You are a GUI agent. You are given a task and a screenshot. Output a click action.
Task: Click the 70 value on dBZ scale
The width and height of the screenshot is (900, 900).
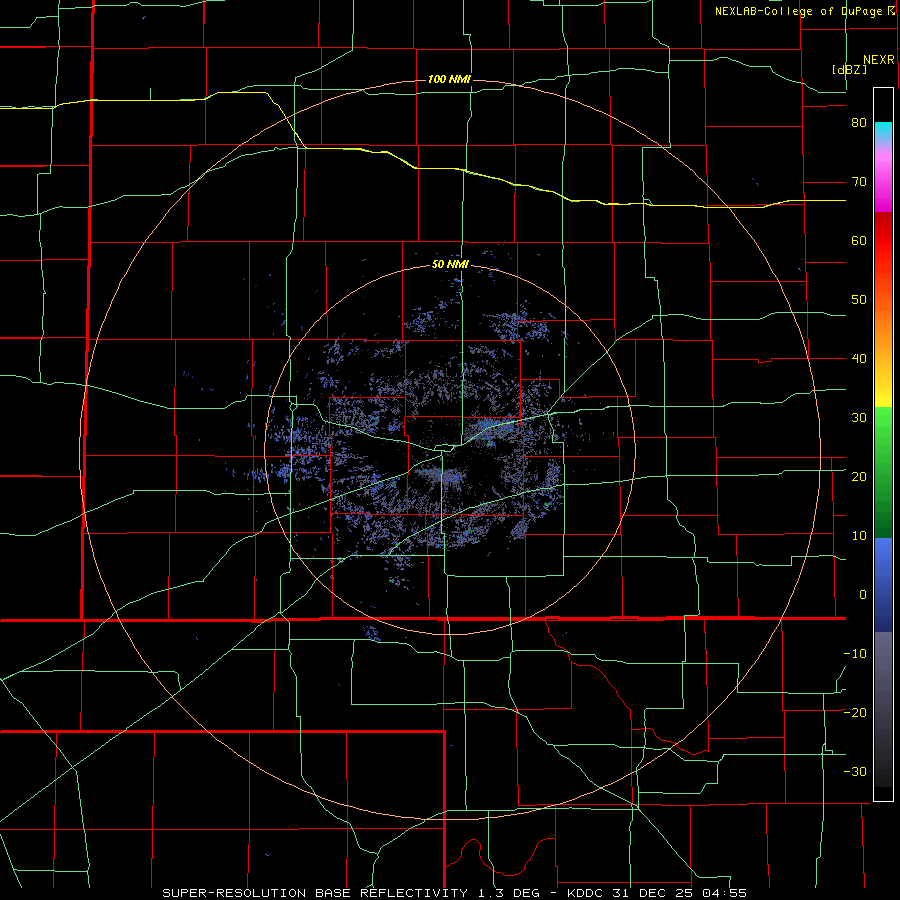859,182
